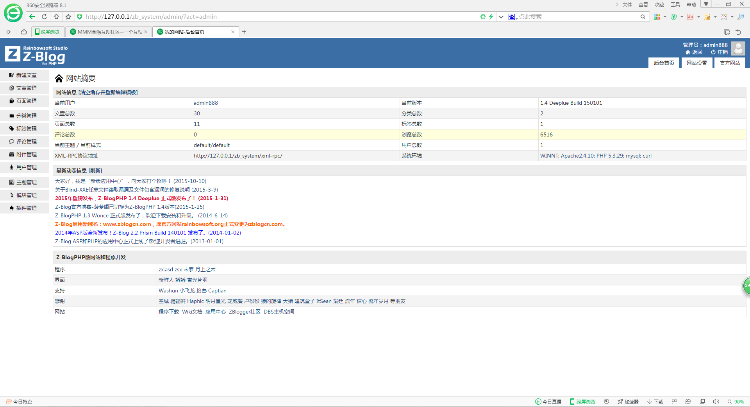Screen dimensions: 750x407
Task: Expand the arrow beside the grid extension icon
Action: (x=663, y=17)
